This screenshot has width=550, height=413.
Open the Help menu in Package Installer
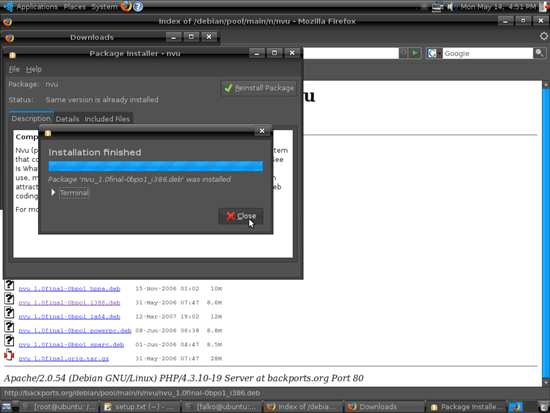click(34, 69)
